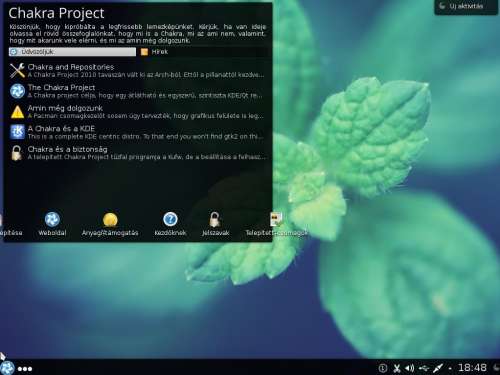Click the clock-shaped tray icon left of scissors
The height and width of the screenshot is (375, 500).
[383, 368]
